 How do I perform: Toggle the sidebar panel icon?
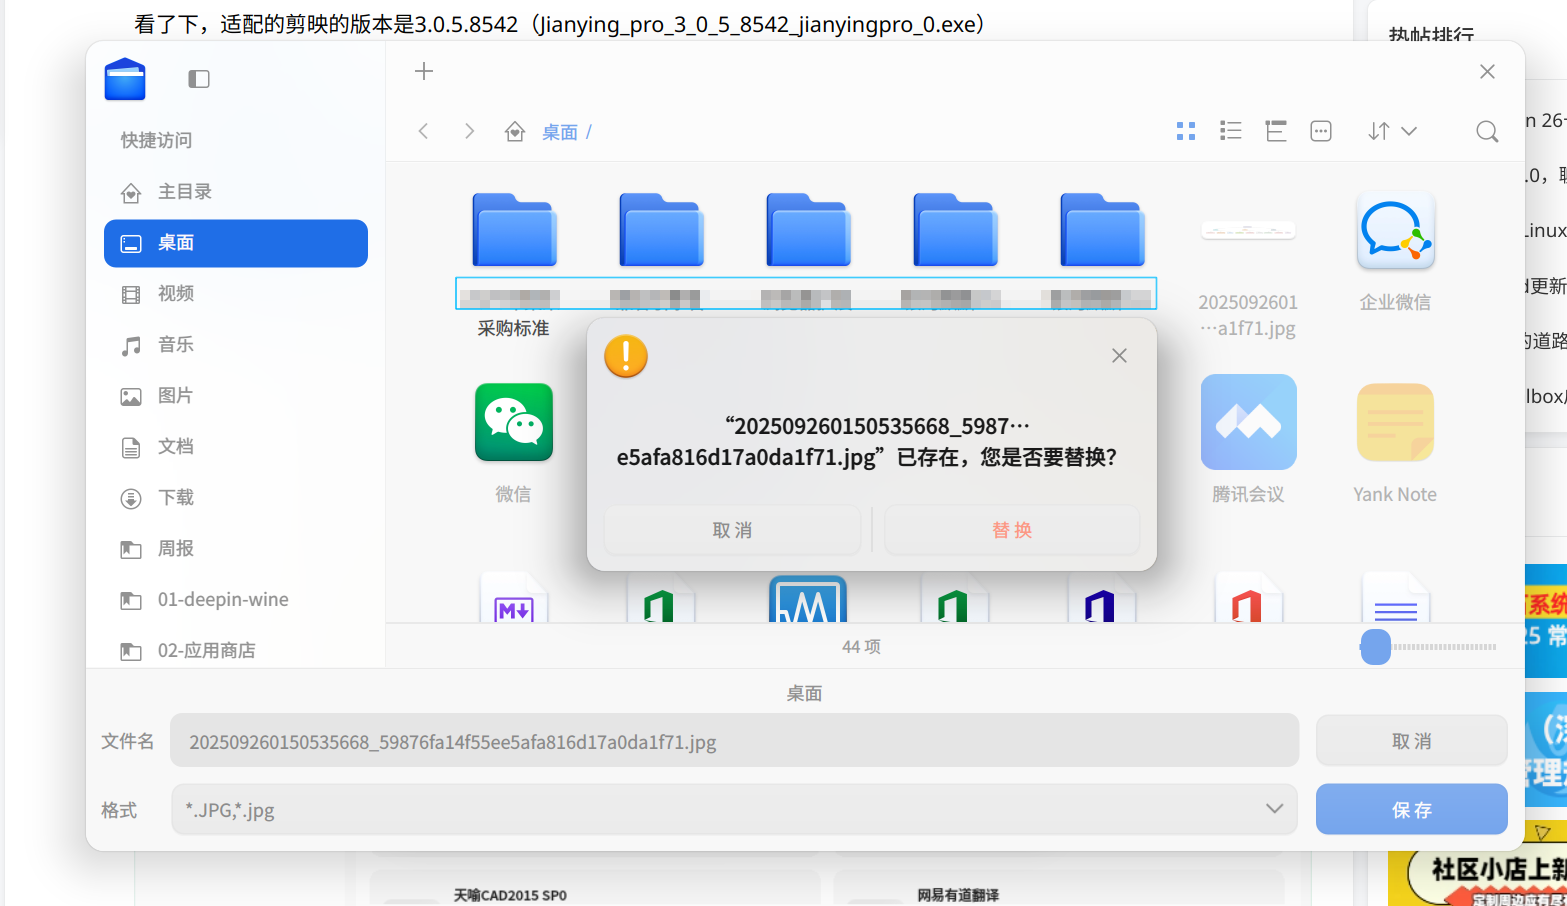tap(199, 79)
